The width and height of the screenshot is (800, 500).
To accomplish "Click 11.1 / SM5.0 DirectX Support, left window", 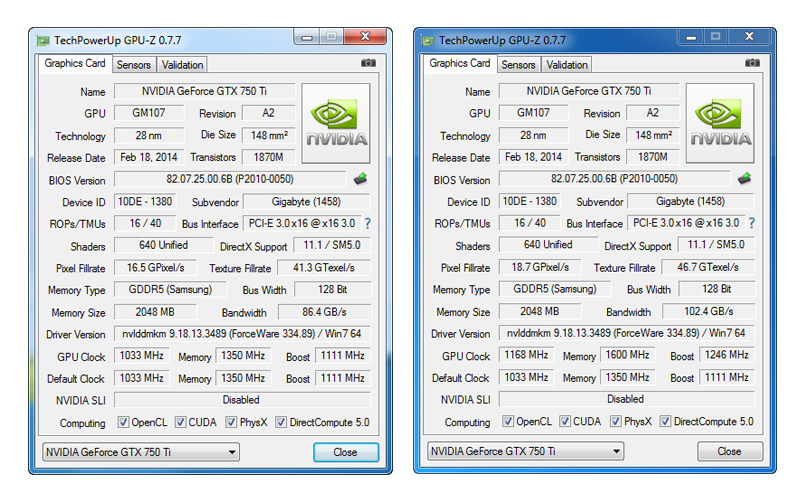I will [332, 245].
